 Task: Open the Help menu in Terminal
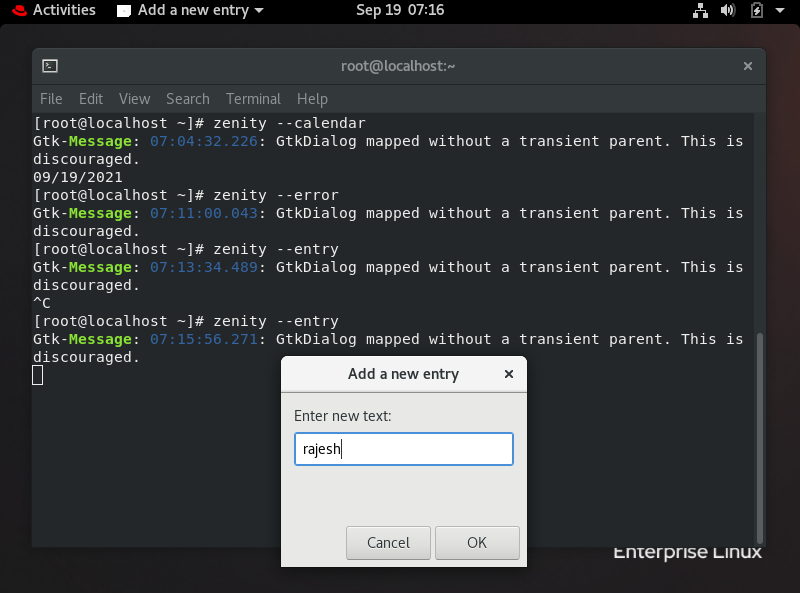click(x=312, y=99)
